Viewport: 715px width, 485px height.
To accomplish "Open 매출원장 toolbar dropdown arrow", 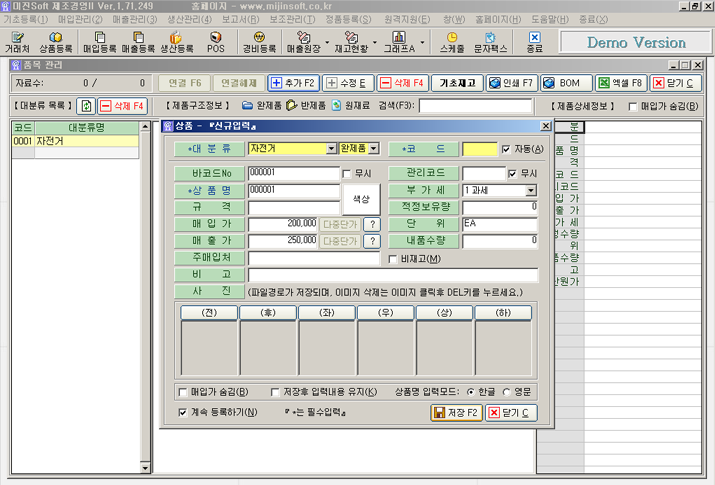I will click(x=327, y=42).
